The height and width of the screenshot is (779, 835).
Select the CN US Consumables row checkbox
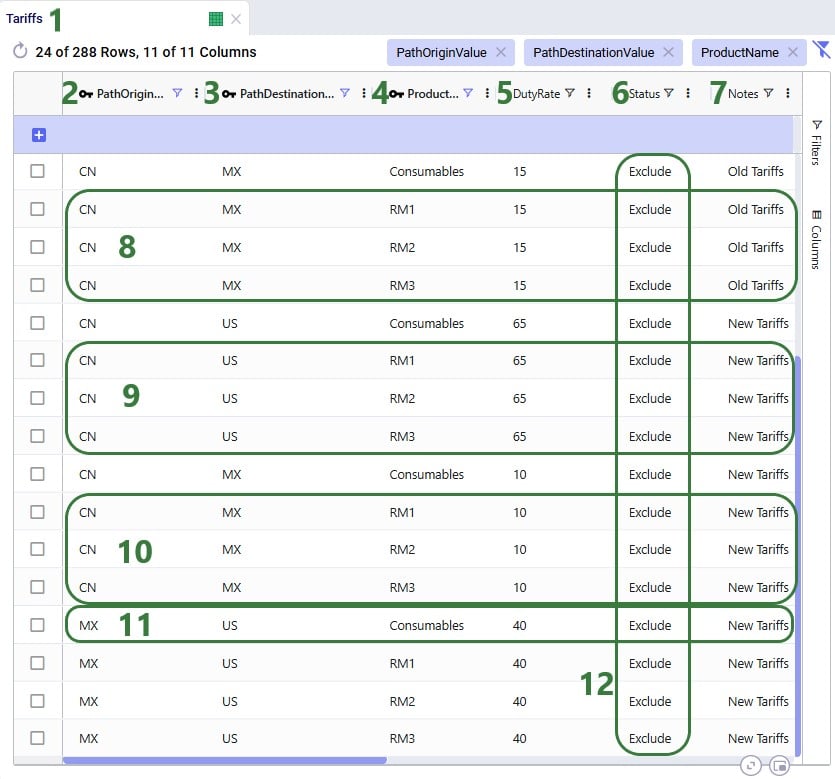click(x=37, y=323)
